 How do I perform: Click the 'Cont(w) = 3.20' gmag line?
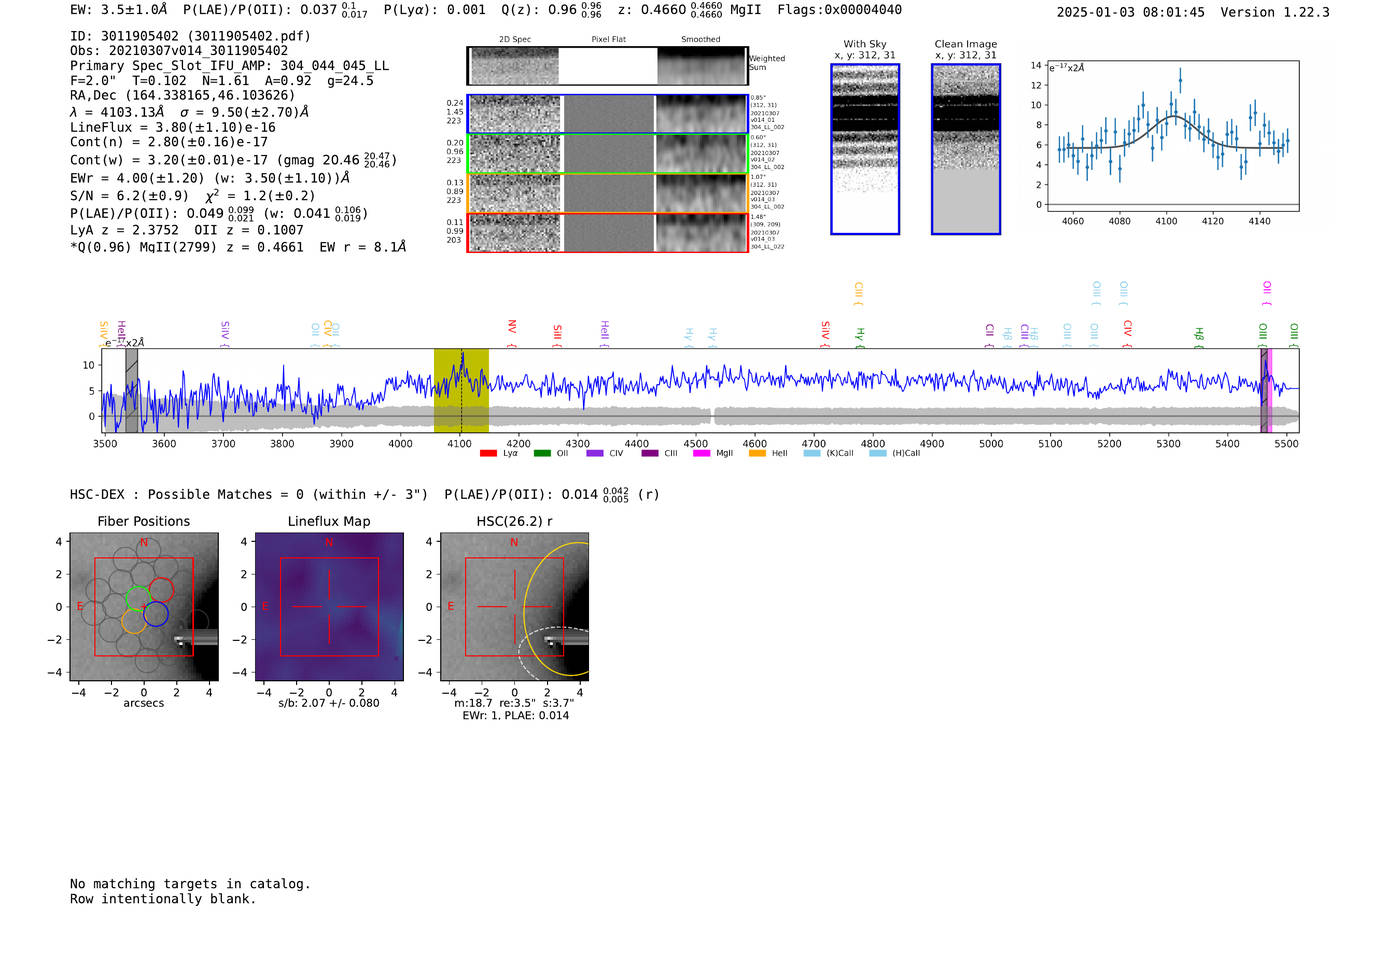(233, 159)
